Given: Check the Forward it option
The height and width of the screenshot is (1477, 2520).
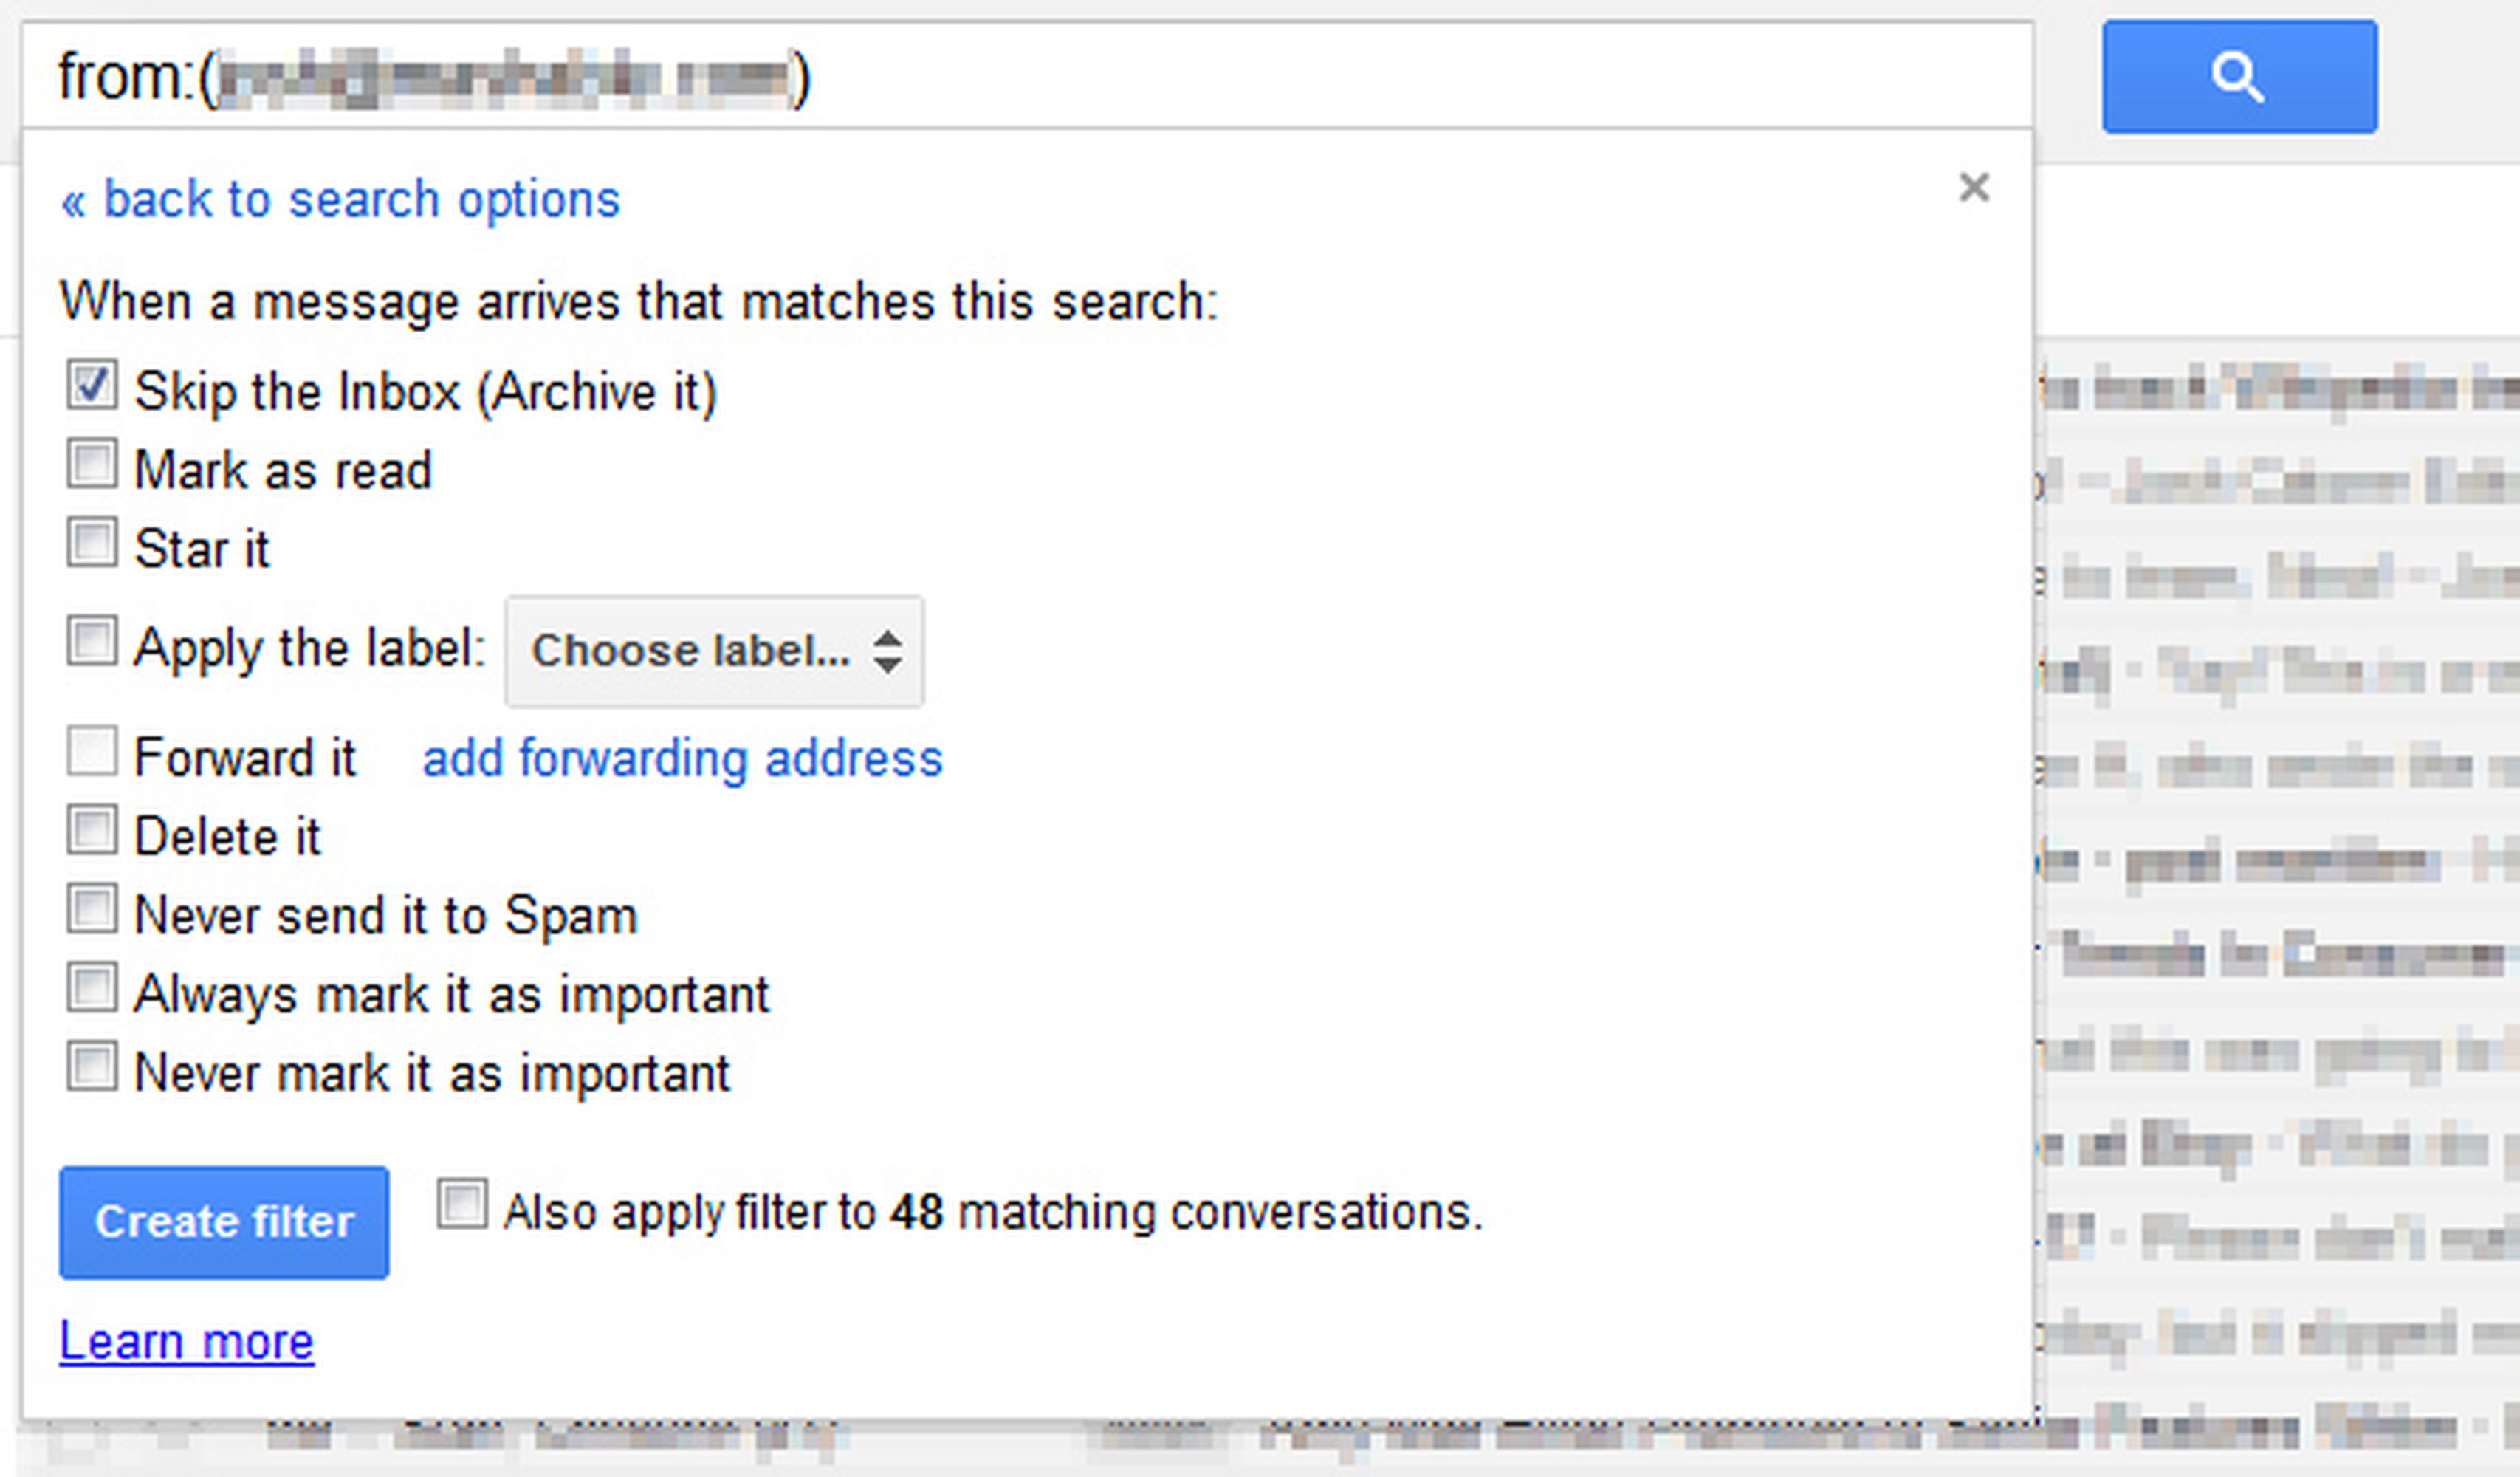Looking at the screenshot, I should pos(93,751).
